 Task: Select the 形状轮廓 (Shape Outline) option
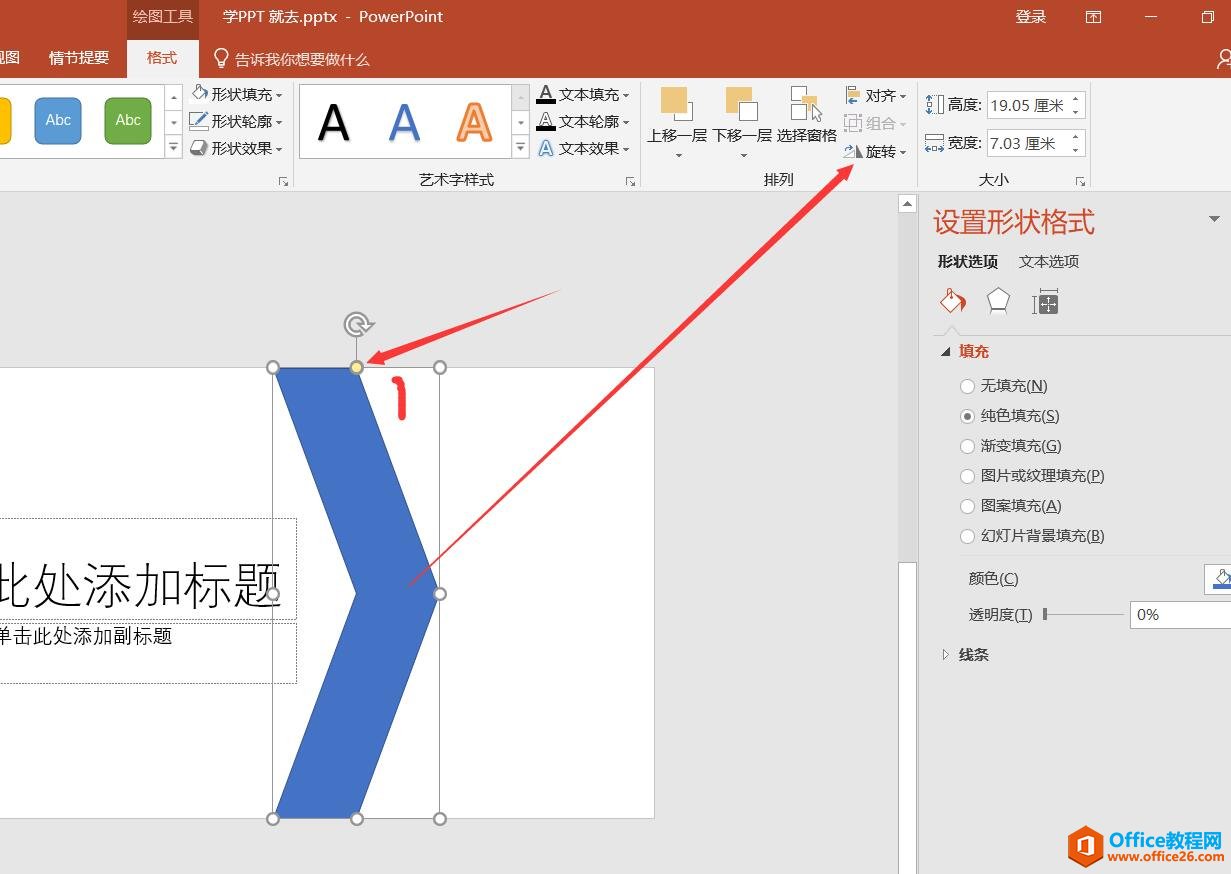[240, 121]
